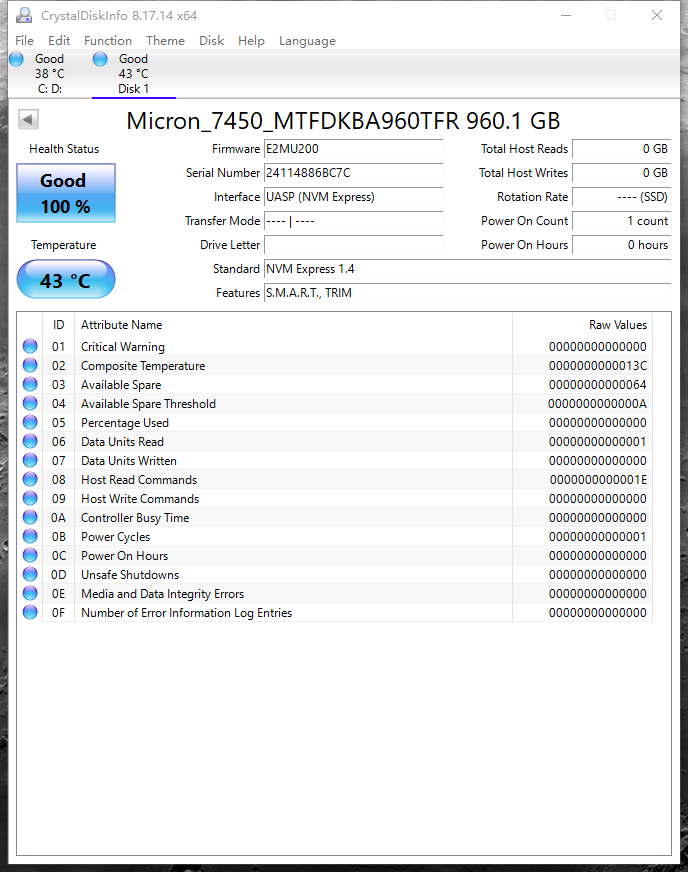688x872 pixels.
Task: Click the blue status orb for C: D: disk
Action: [x=17, y=59]
